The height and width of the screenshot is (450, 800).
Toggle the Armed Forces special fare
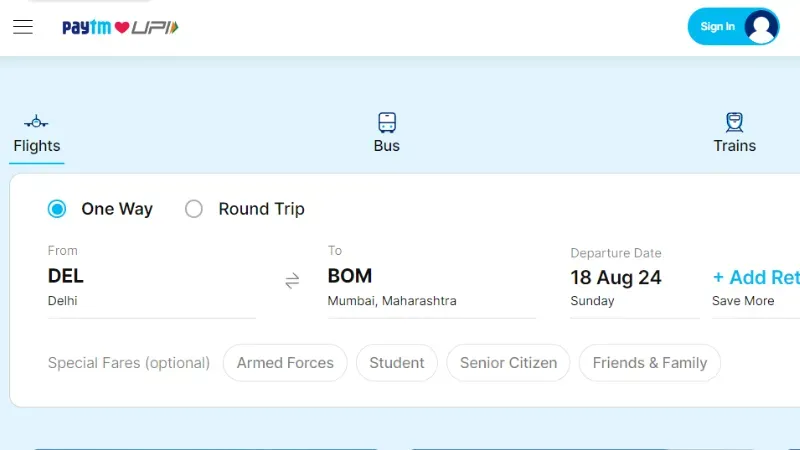coord(285,363)
